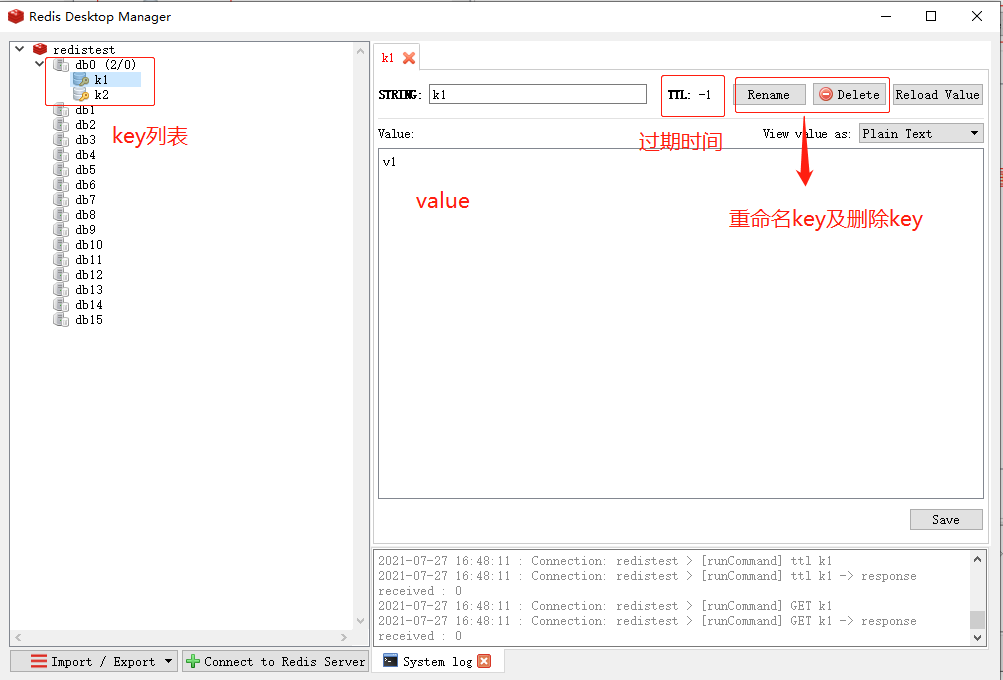Click the db10 database icon
This screenshot has width=1003, height=680.
tap(61, 245)
